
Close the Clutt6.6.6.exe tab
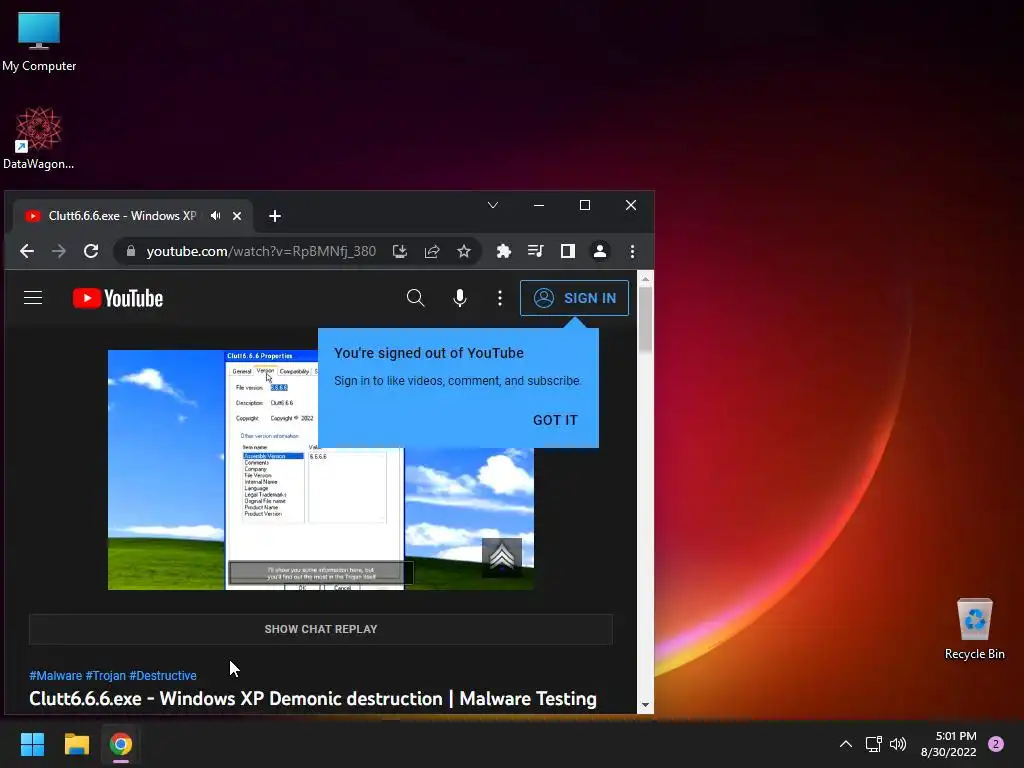pyautogui.click(x=237, y=216)
